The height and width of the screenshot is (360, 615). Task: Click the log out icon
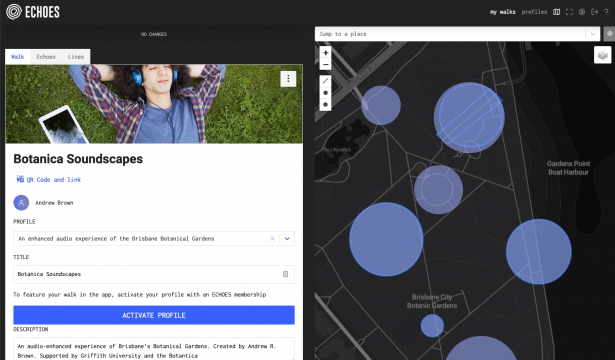594,12
